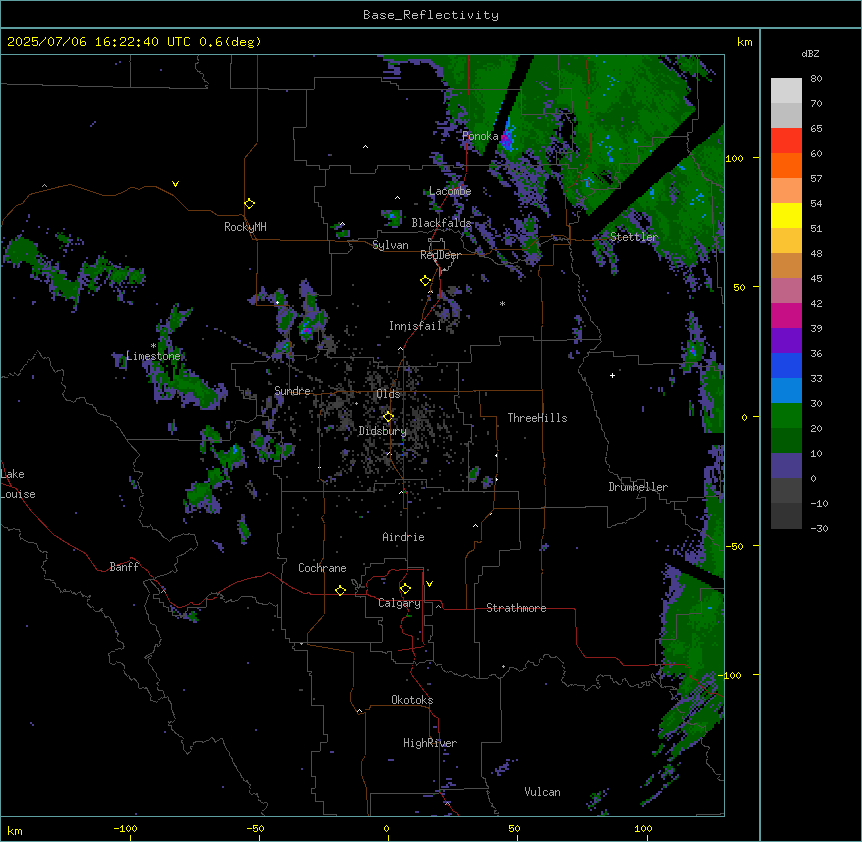Click the Didsbury label
This screenshot has width=862, height=842.
[x=383, y=431]
